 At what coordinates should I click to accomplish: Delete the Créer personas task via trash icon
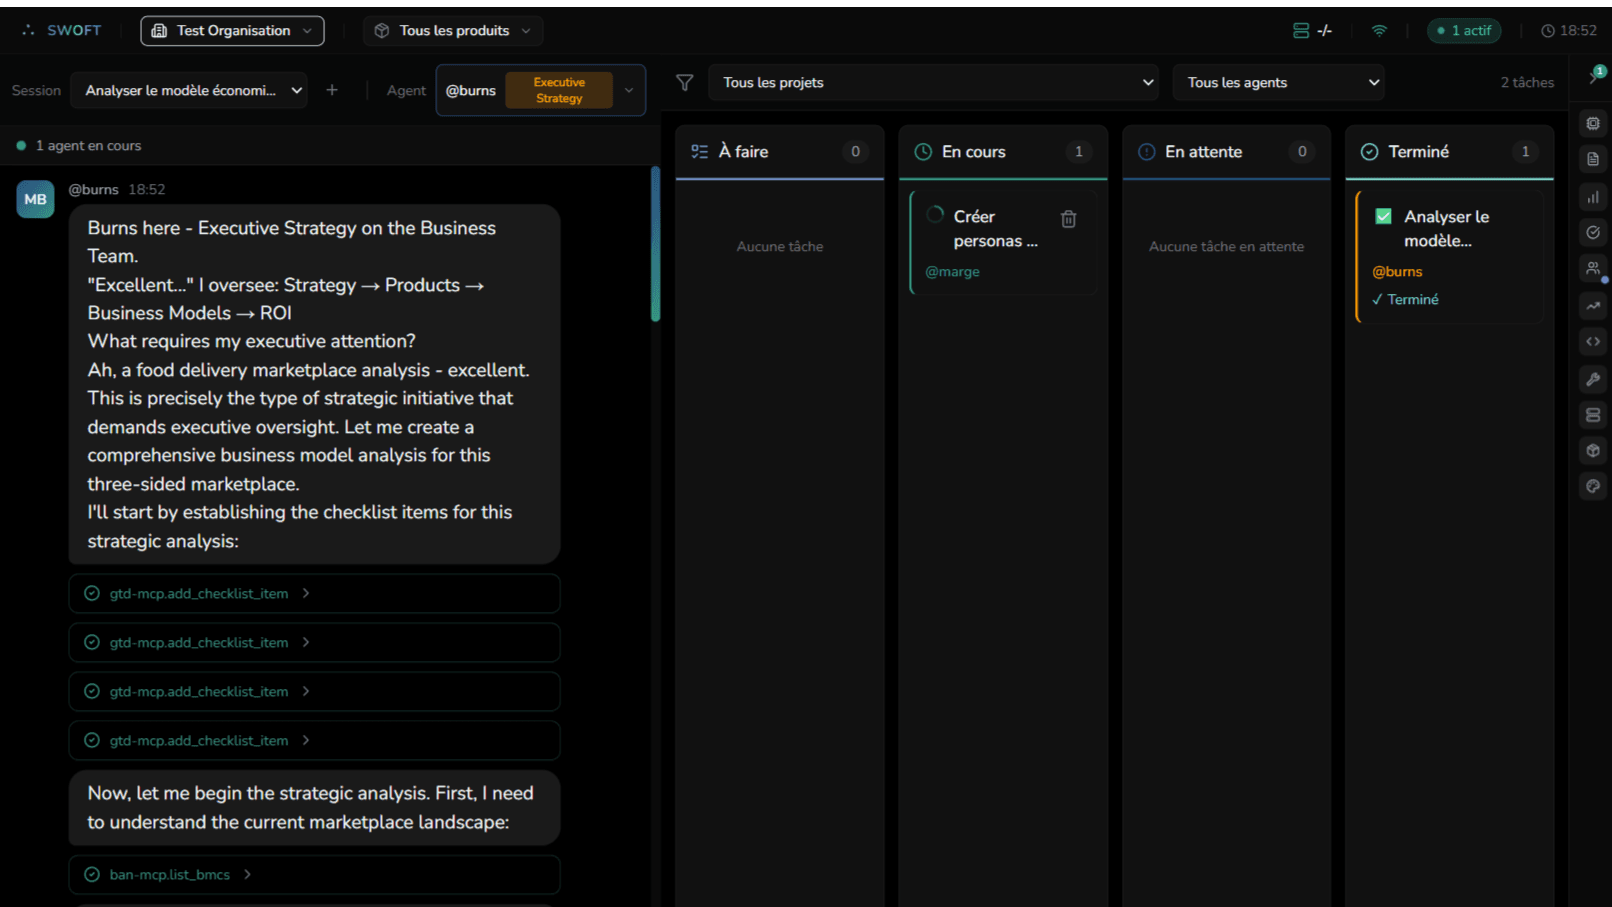pyautogui.click(x=1068, y=218)
